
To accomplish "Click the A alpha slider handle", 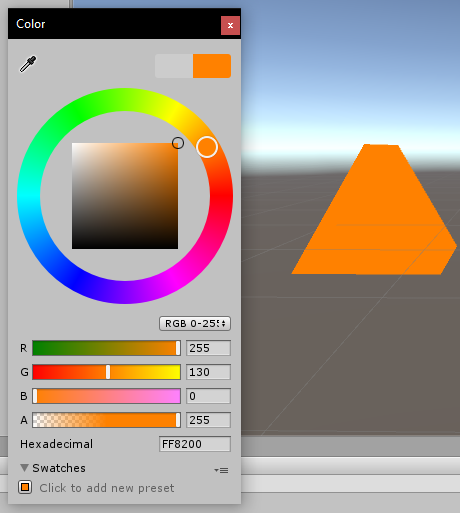I will 178,420.
